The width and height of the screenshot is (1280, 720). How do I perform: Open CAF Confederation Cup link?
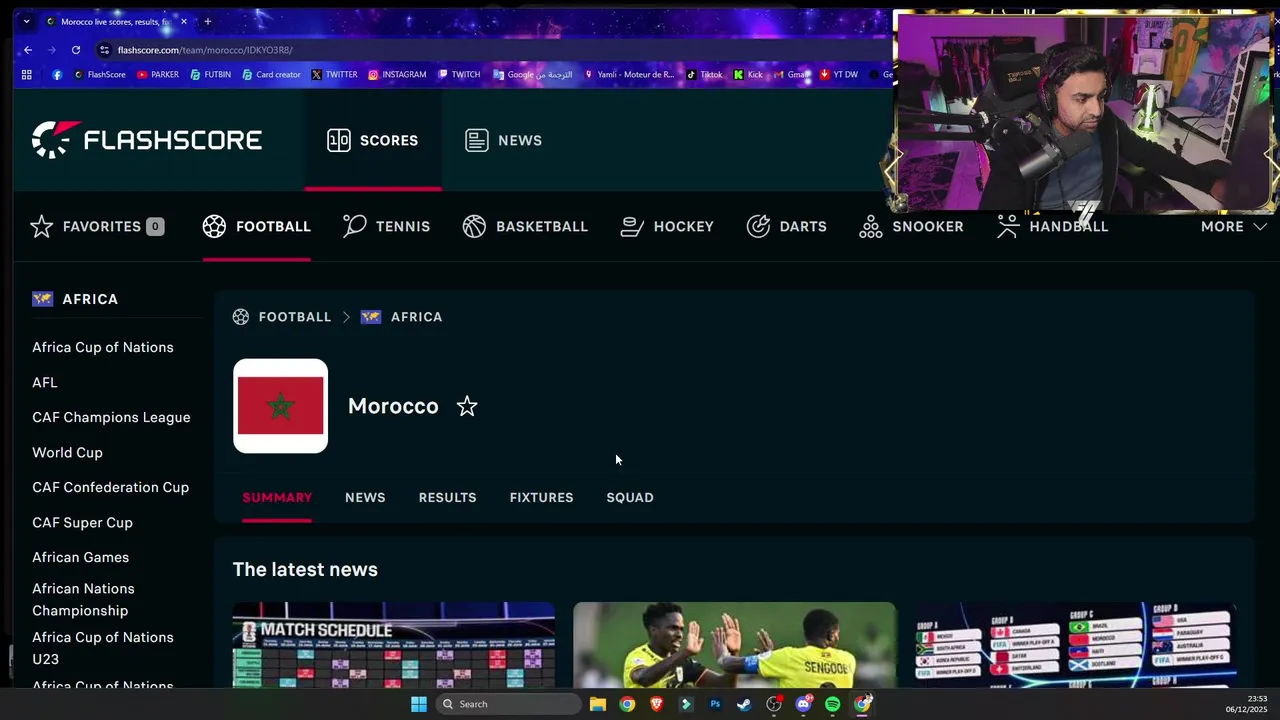110,487
